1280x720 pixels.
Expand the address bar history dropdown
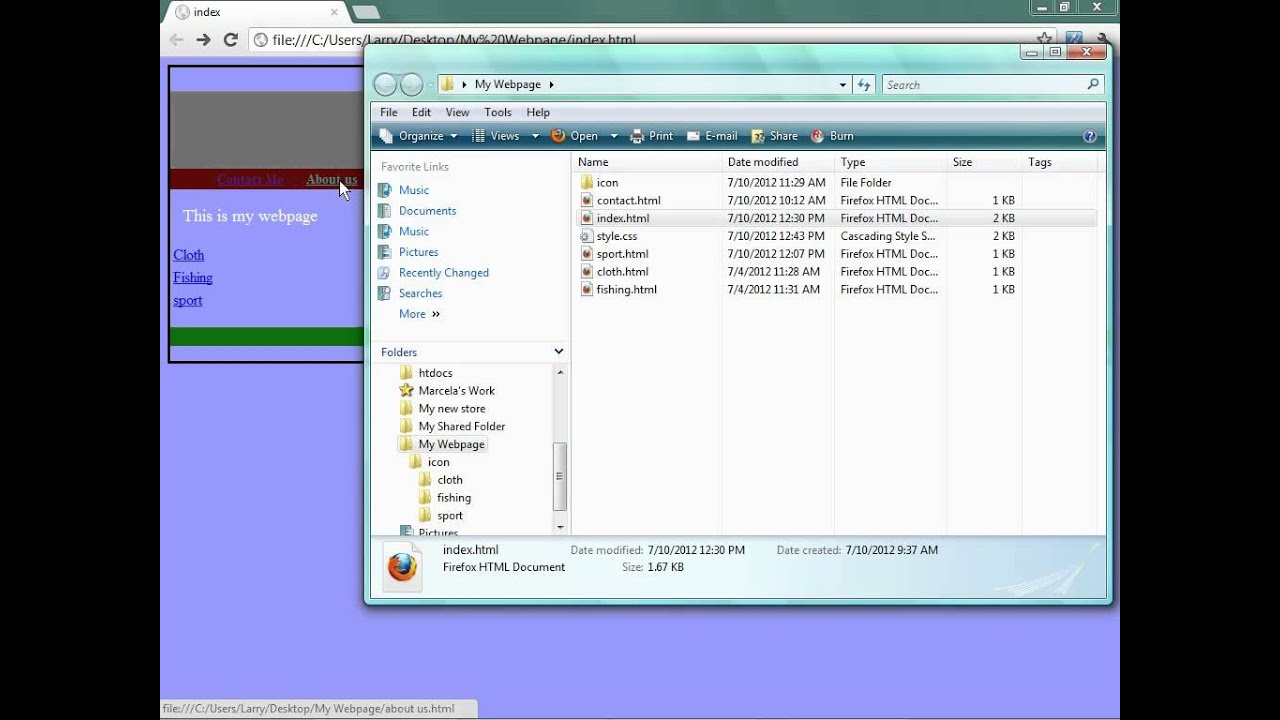pyautogui.click(x=843, y=85)
